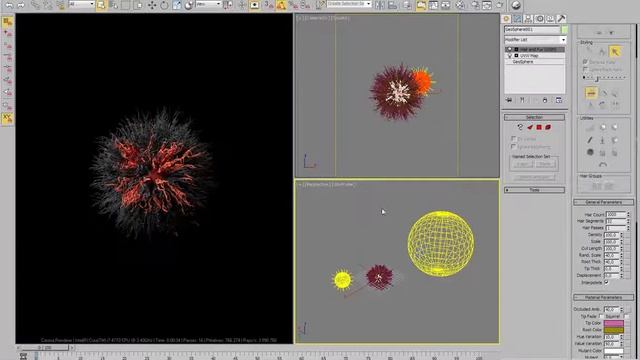
Task: Toggle XY axis constraint on left toolbar
Action: click(x=7, y=118)
